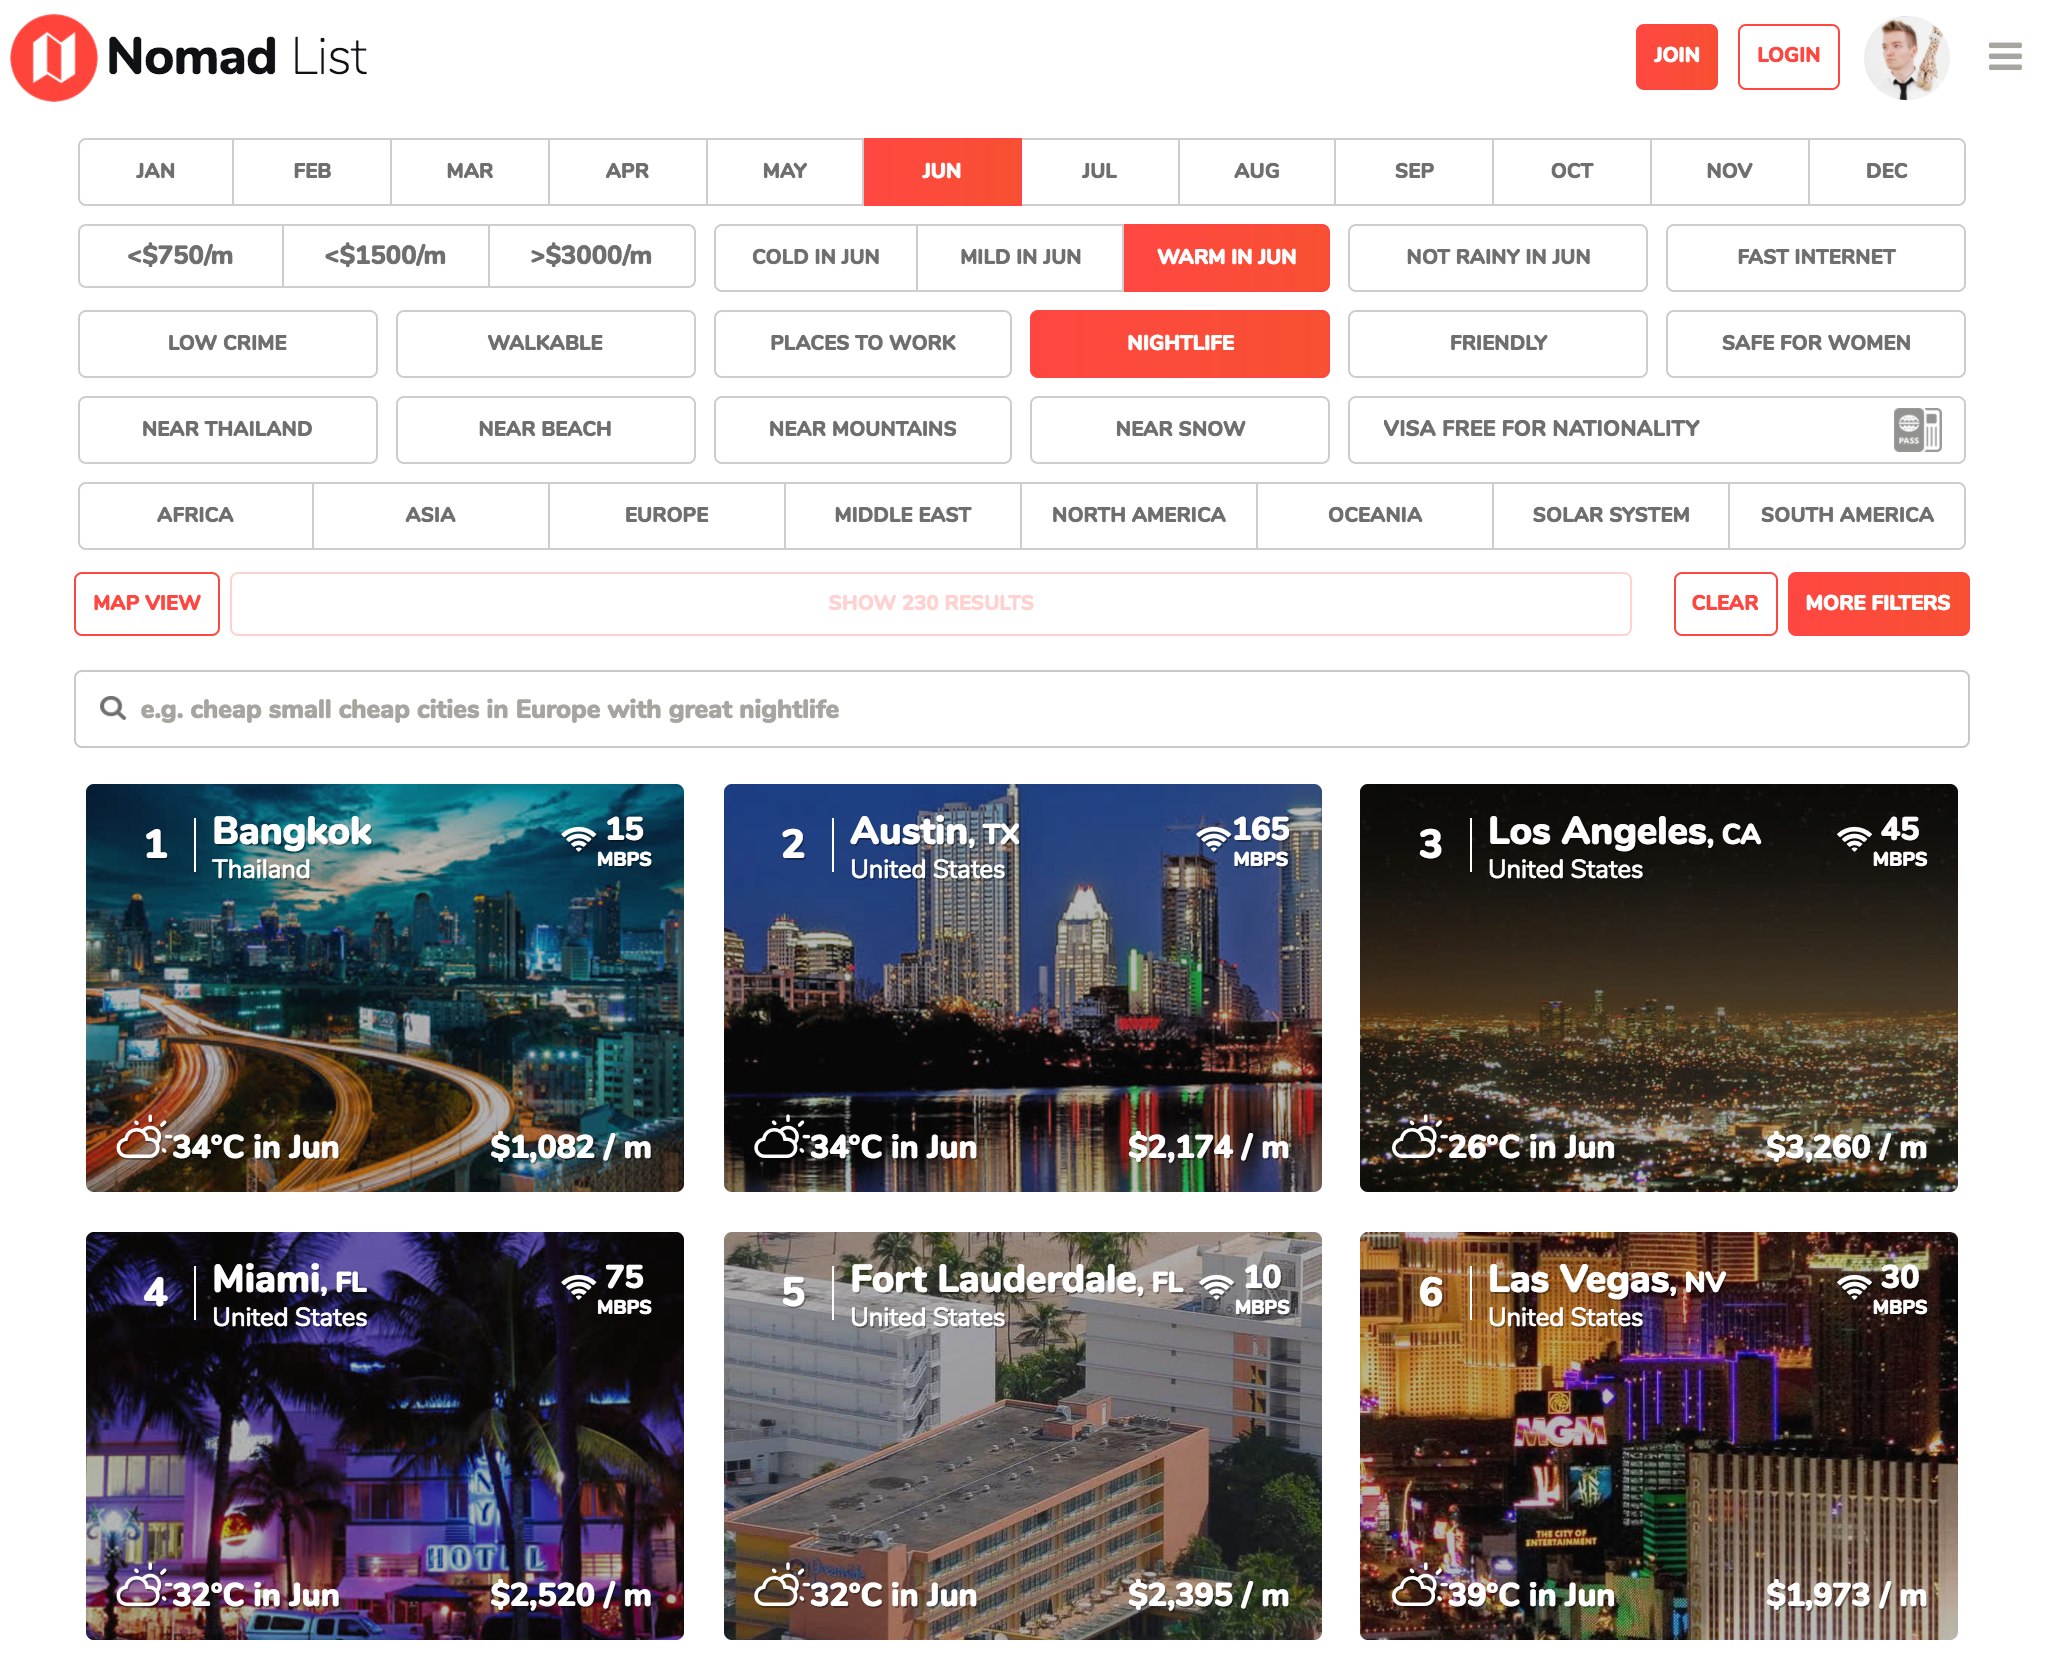2050x1662 pixels.
Task: Switch to Map View
Action: click(147, 604)
